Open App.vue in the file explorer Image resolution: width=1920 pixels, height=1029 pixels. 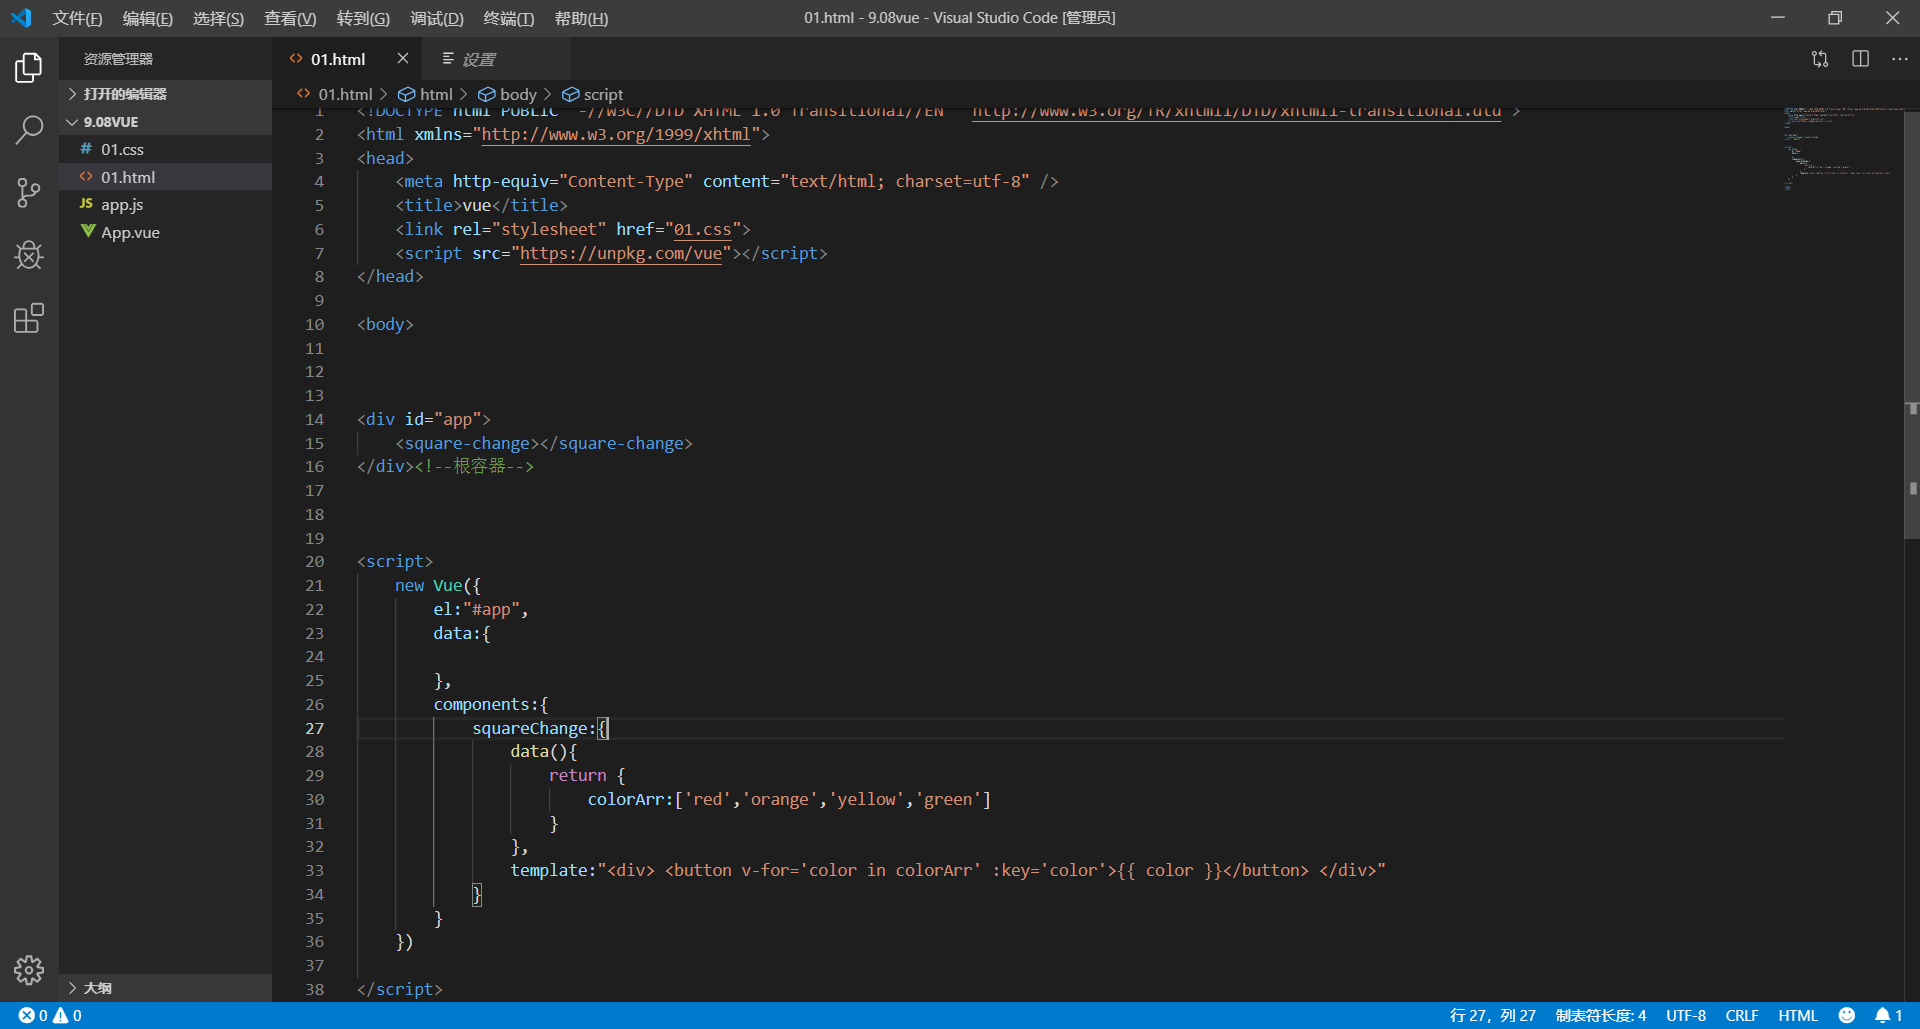(x=130, y=232)
